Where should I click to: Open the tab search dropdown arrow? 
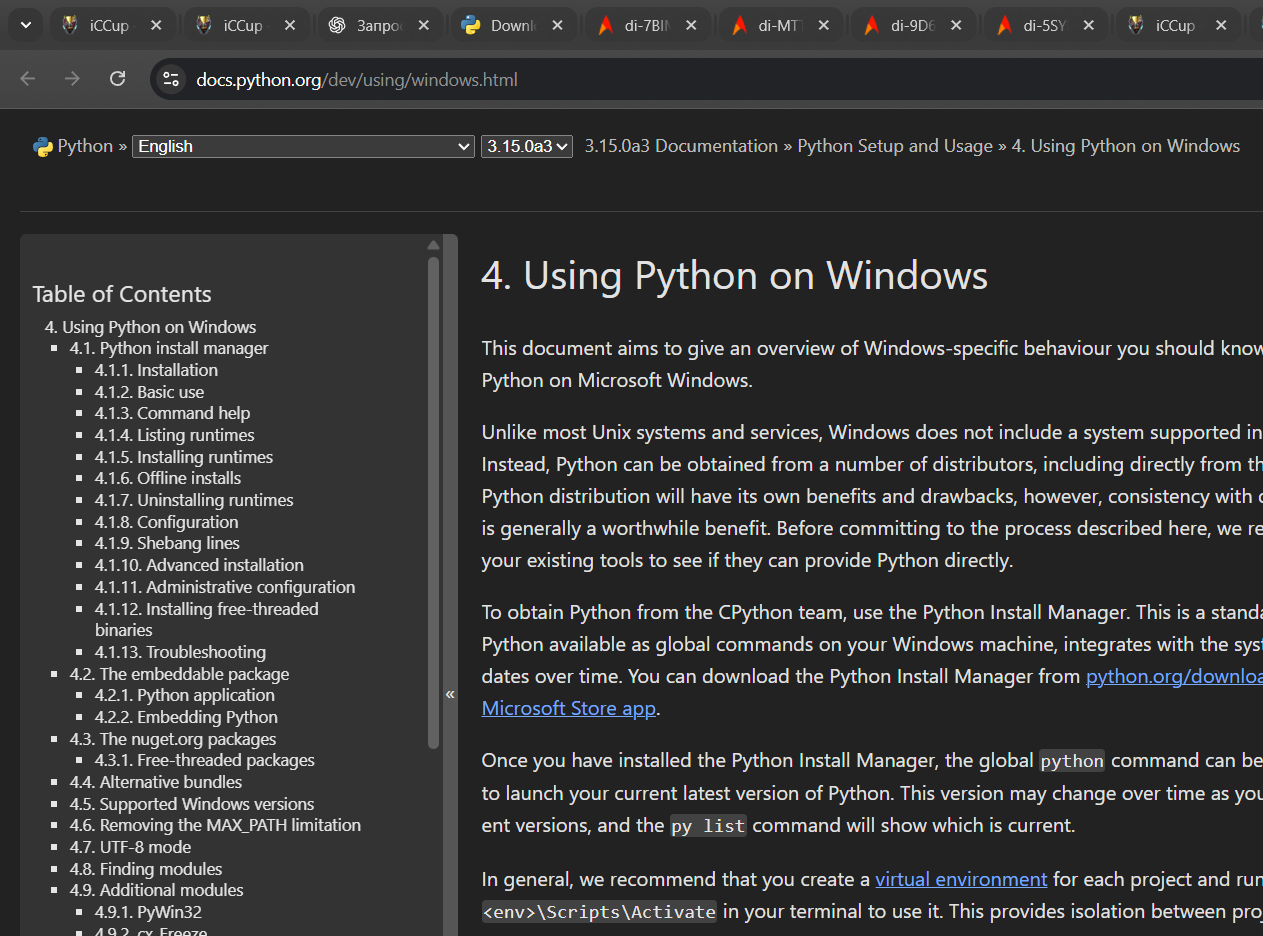click(26, 26)
